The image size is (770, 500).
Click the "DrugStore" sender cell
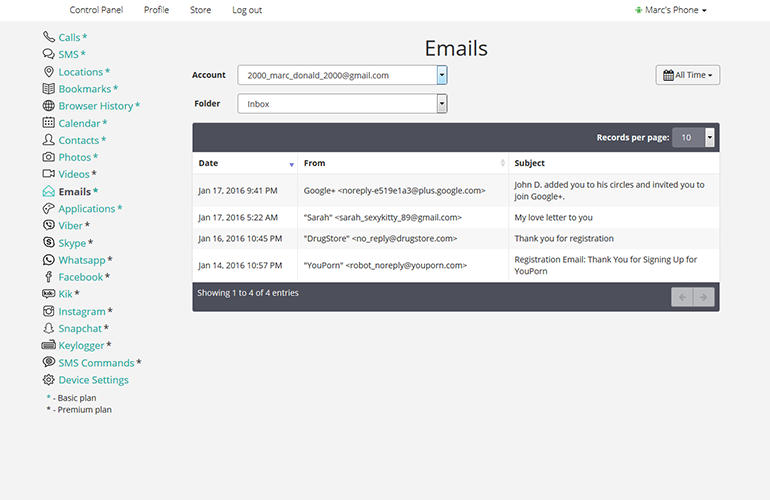pos(403,239)
